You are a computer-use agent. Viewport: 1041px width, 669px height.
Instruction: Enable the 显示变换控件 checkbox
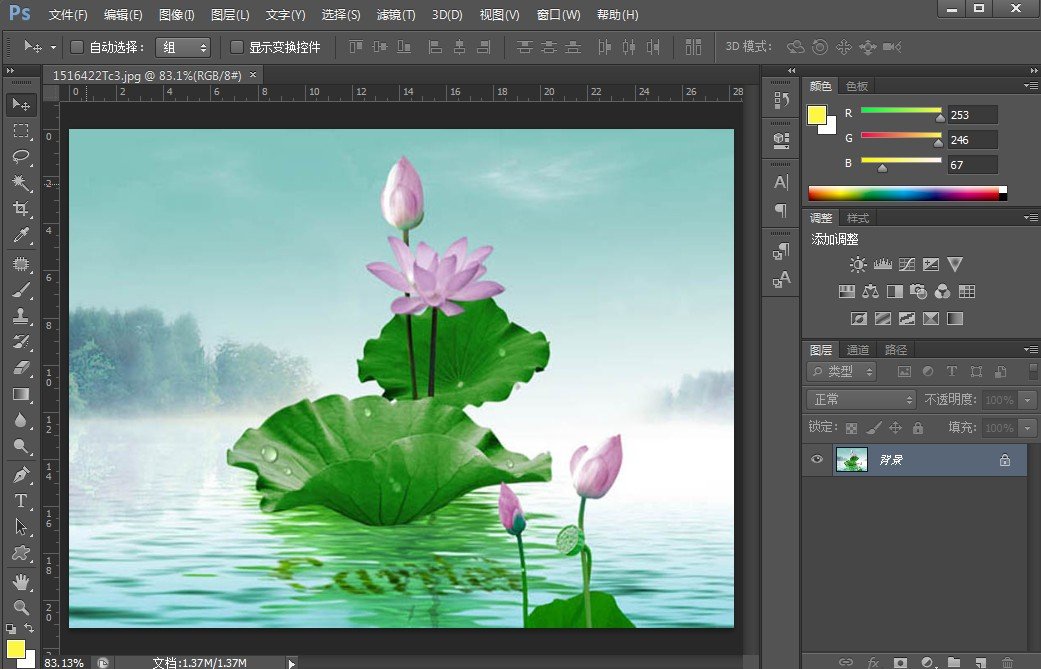(237, 47)
